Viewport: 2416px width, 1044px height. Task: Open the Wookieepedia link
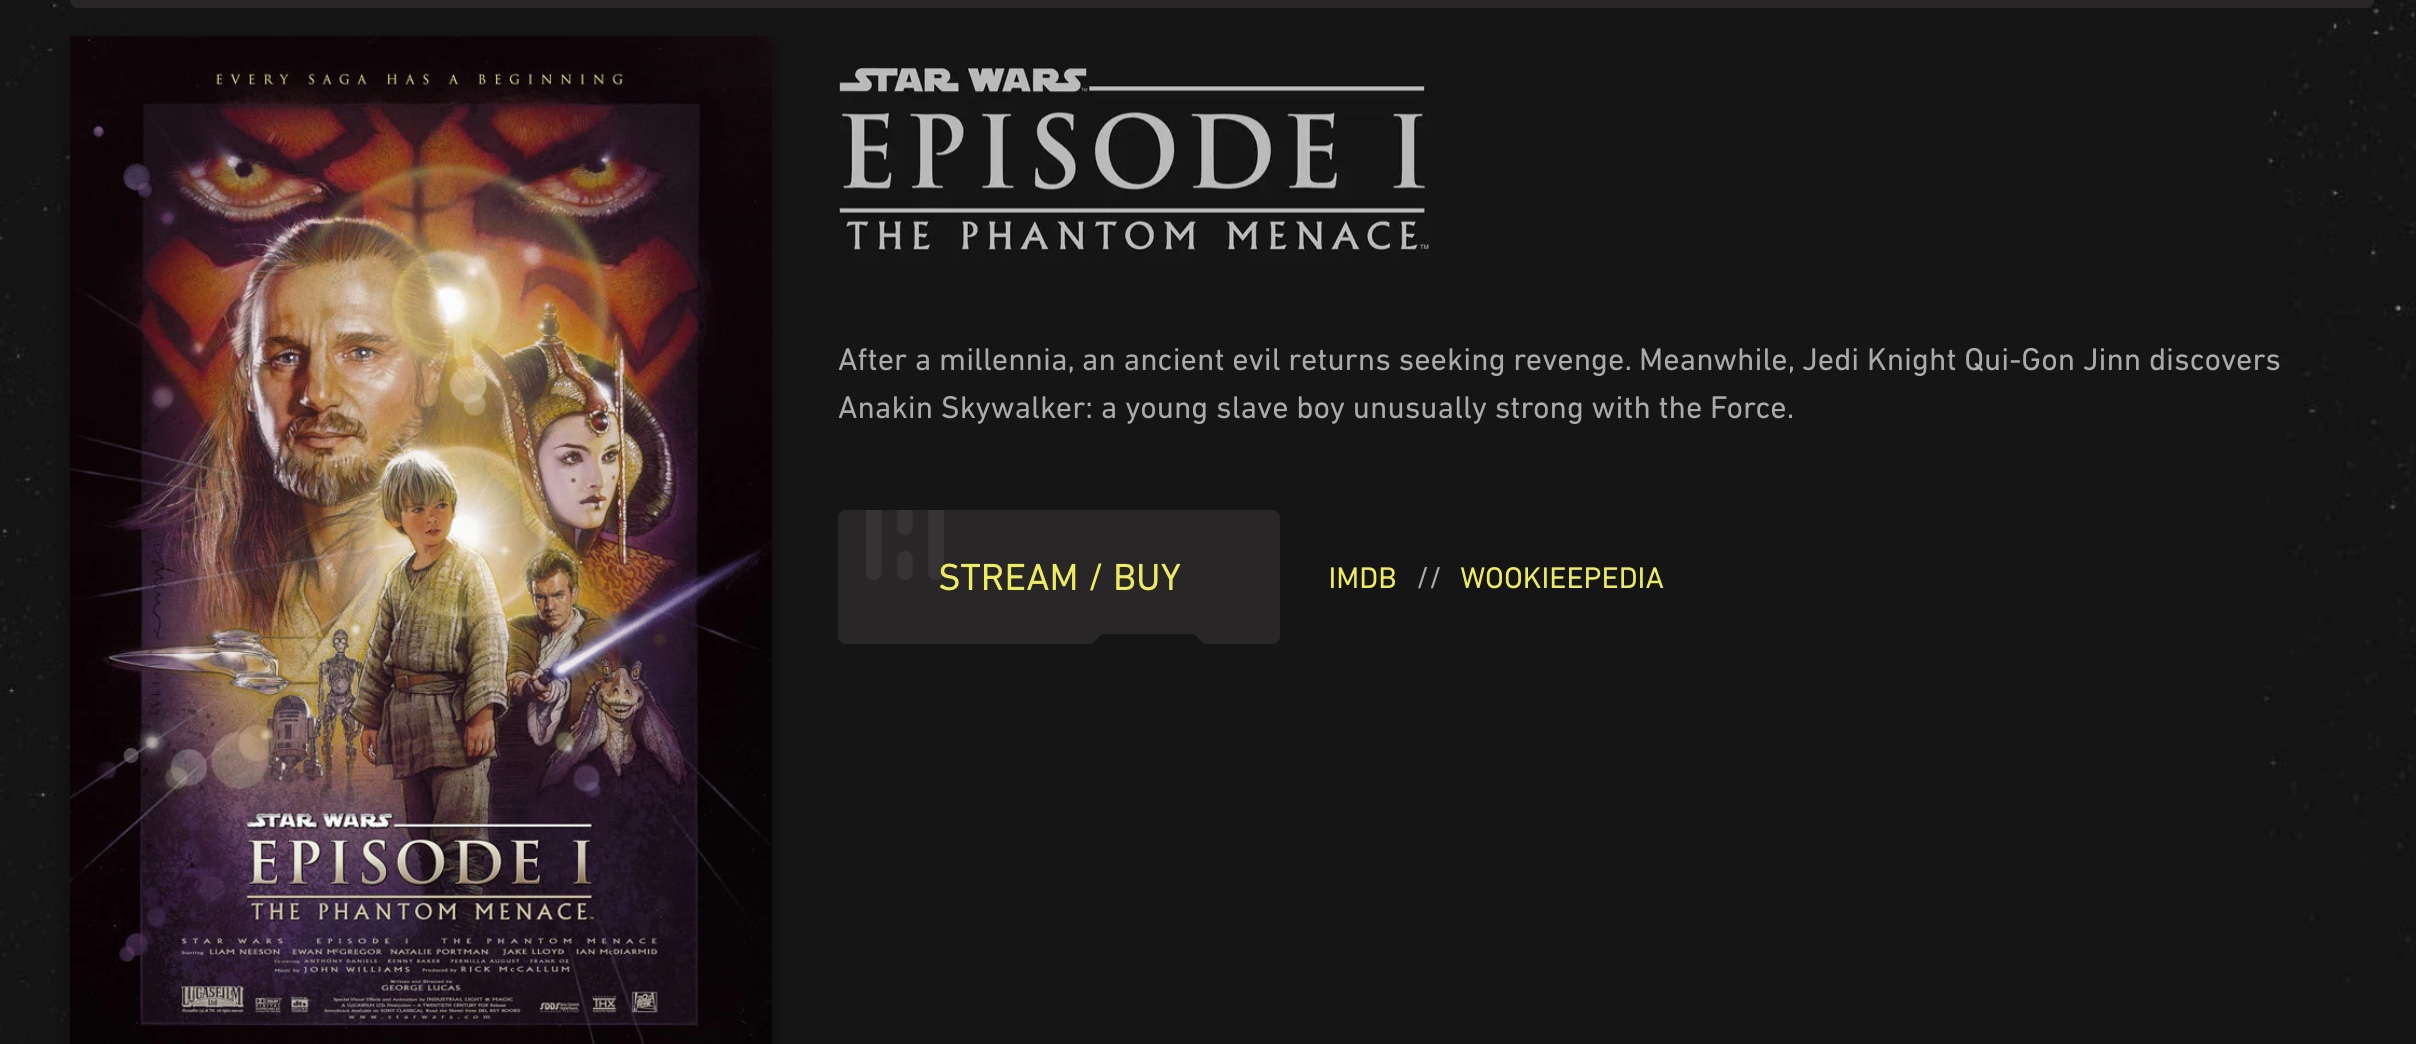[1561, 578]
